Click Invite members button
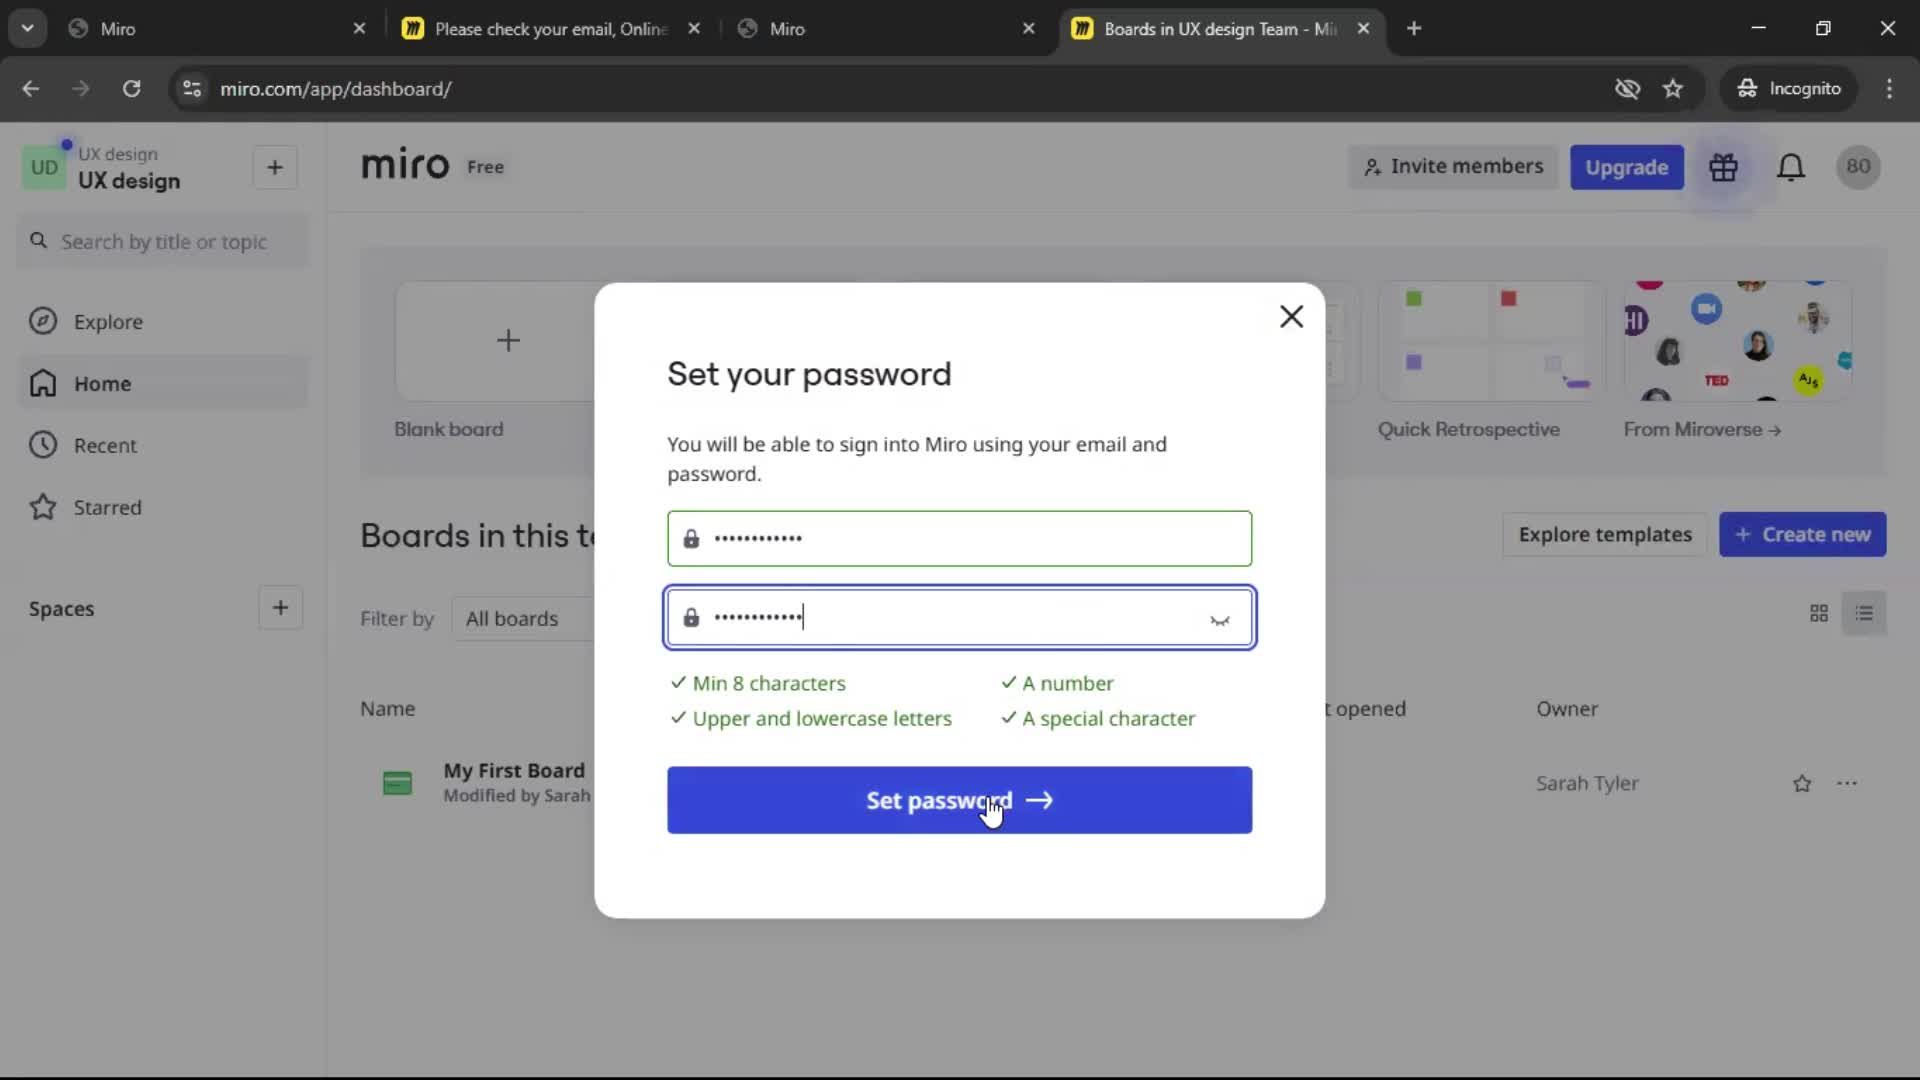Viewport: 1920px width, 1080px height. tap(1453, 167)
